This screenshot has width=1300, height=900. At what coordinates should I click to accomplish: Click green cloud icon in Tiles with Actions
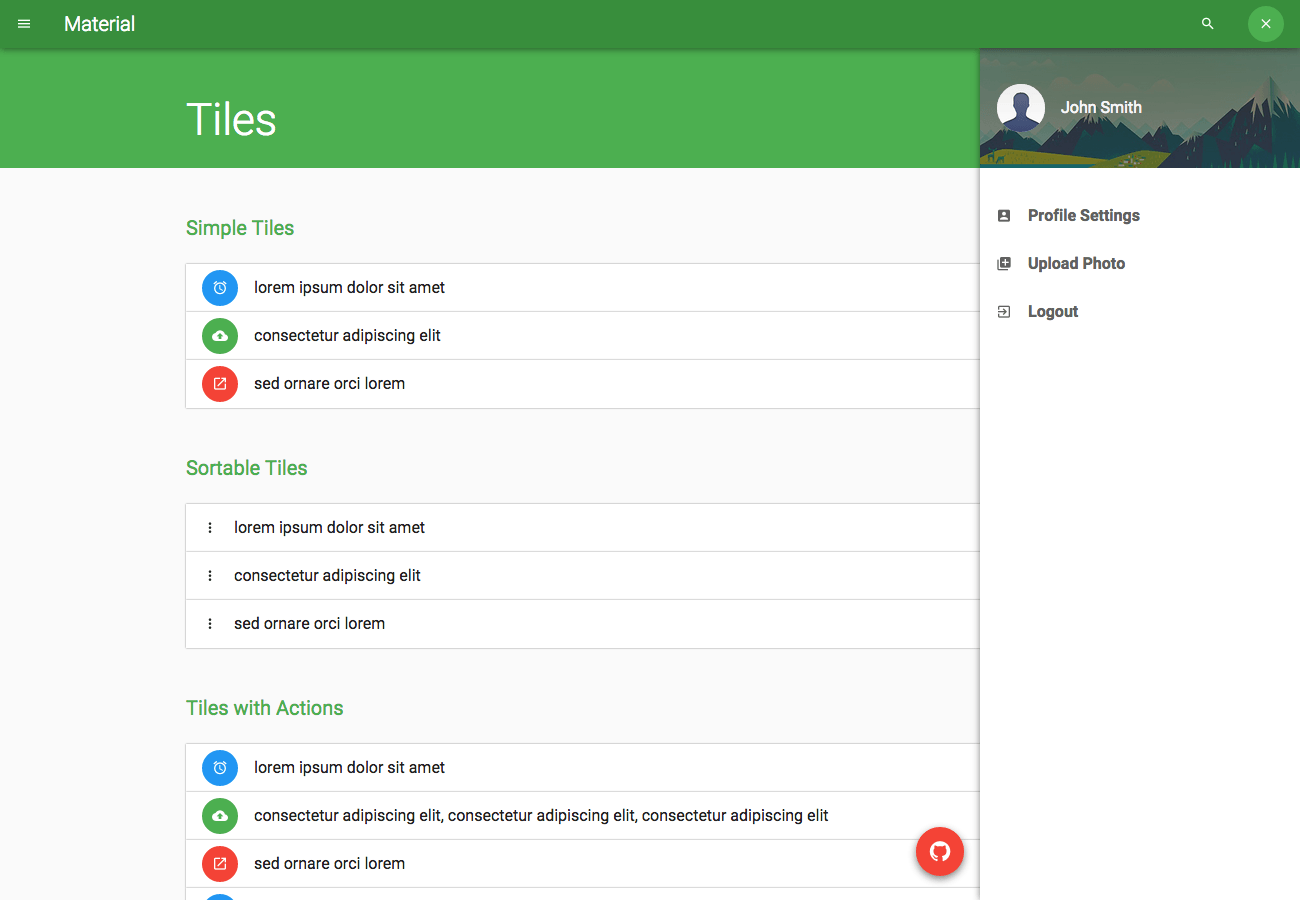tap(220, 816)
